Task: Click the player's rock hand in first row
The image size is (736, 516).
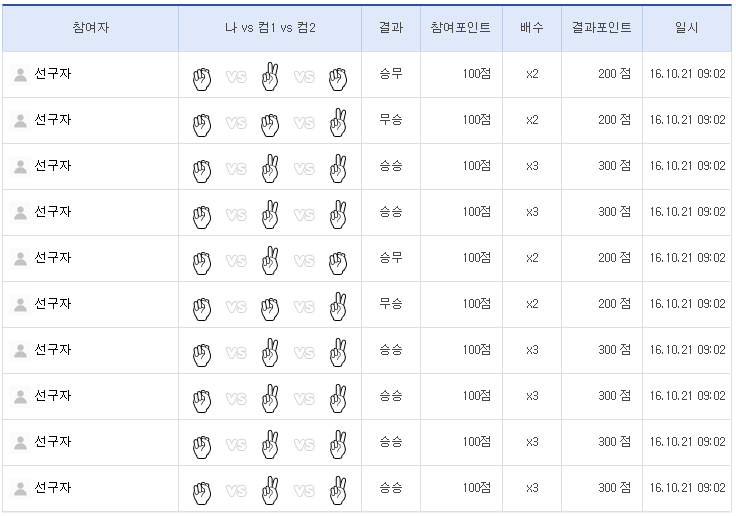Action: 202,77
